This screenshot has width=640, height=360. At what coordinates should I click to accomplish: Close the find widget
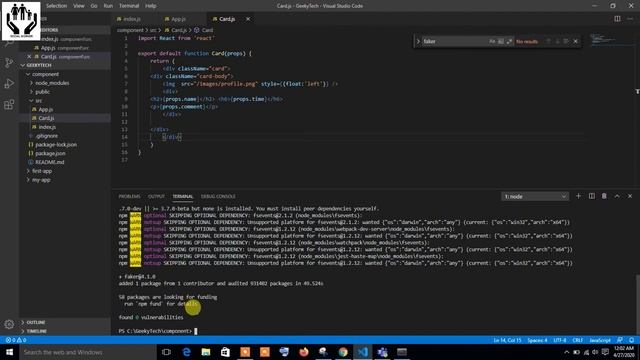[x=576, y=41]
